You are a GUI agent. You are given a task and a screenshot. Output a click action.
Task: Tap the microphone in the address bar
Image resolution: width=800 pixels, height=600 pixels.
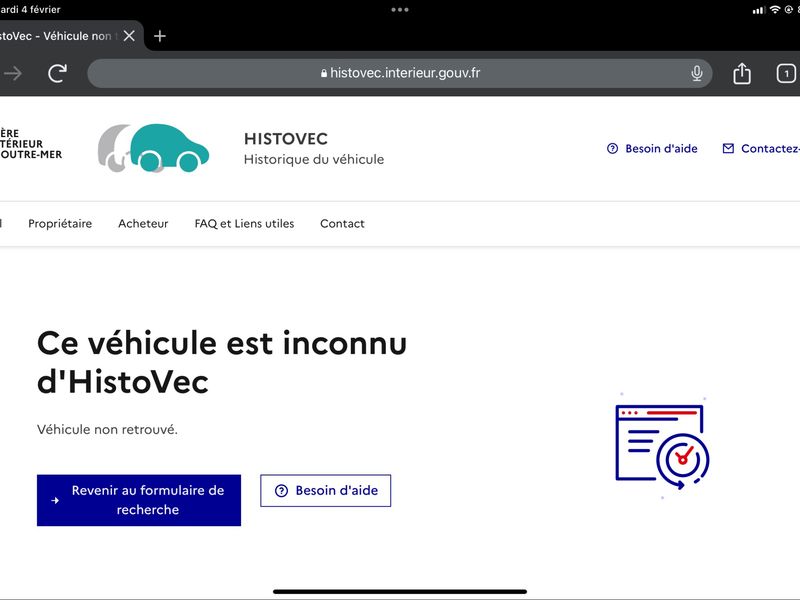pos(696,73)
